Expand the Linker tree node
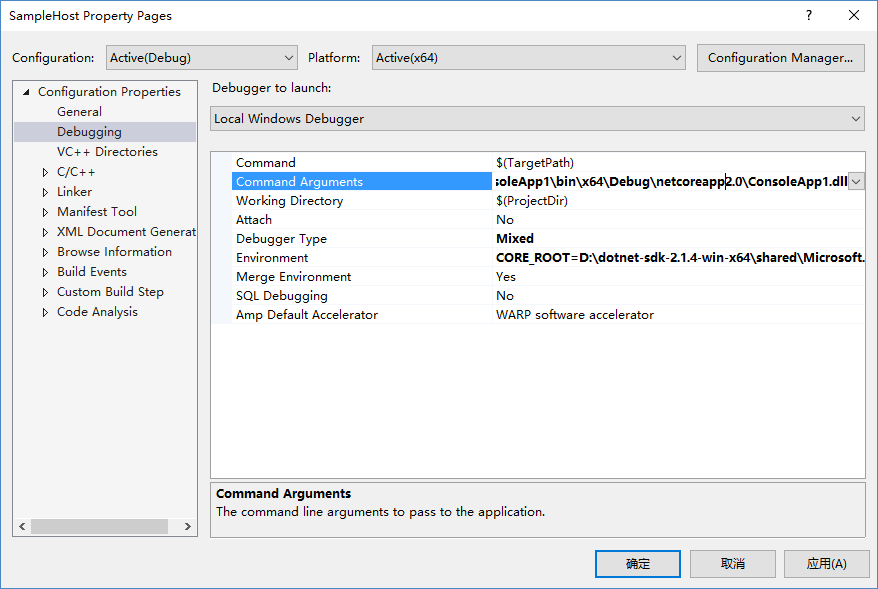Image resolution: width=878 pixels, height=589 pixels. (x=44, y=191)
